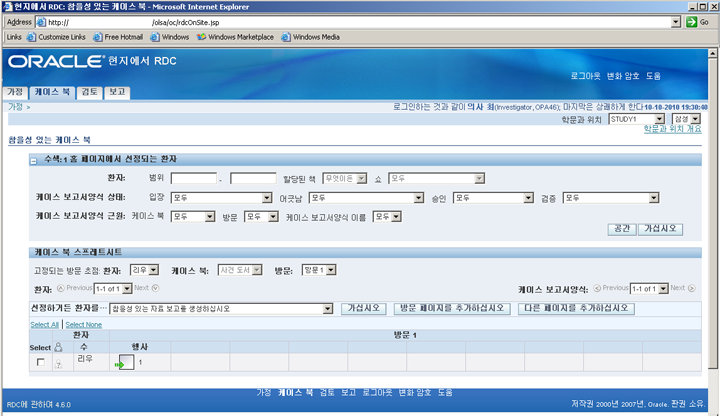
Task: Expand the 입장 status dropdown
Action: pyautogui.click(x=221, y=198)
